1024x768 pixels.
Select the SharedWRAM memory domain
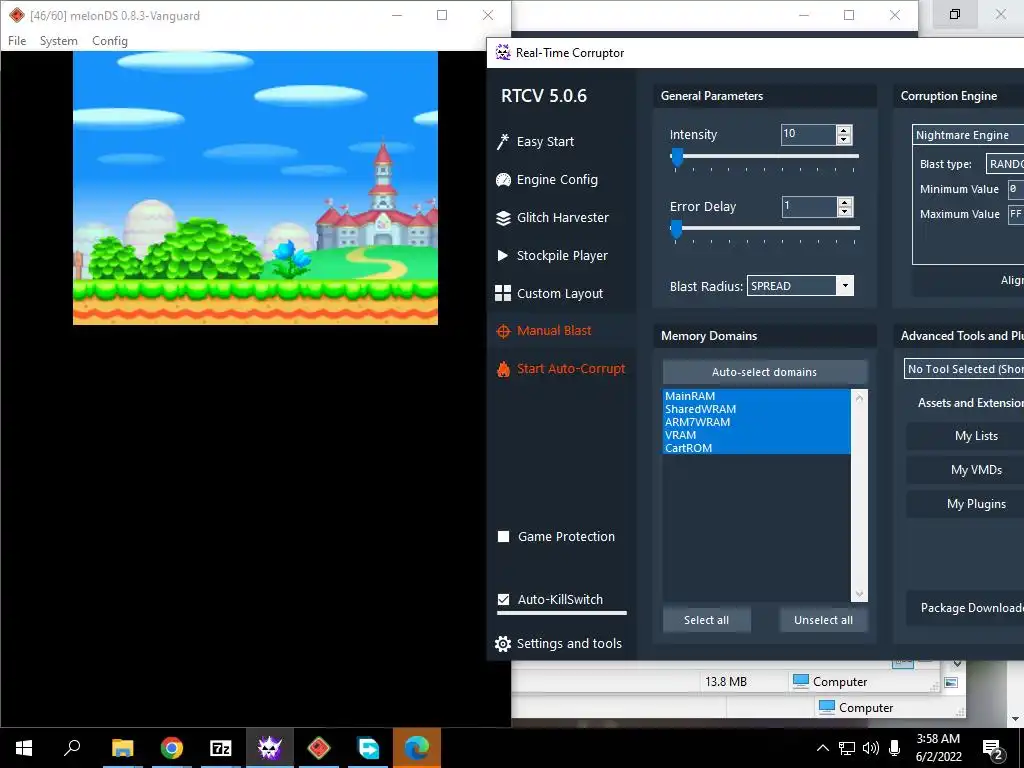756,409
